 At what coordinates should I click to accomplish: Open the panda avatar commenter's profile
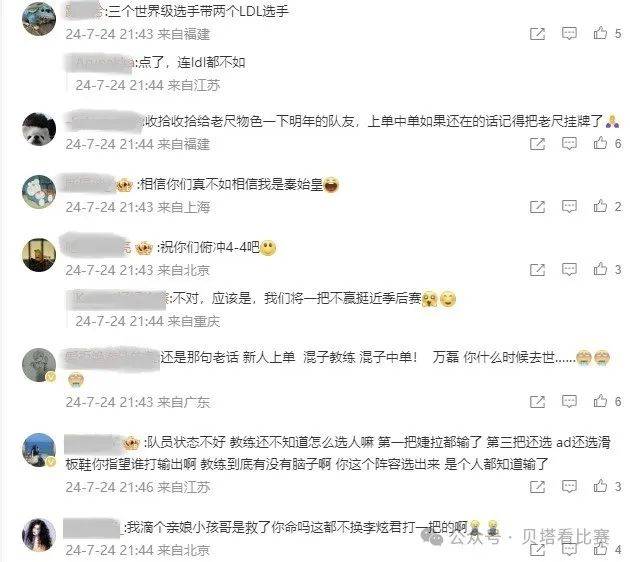(39, 129)
